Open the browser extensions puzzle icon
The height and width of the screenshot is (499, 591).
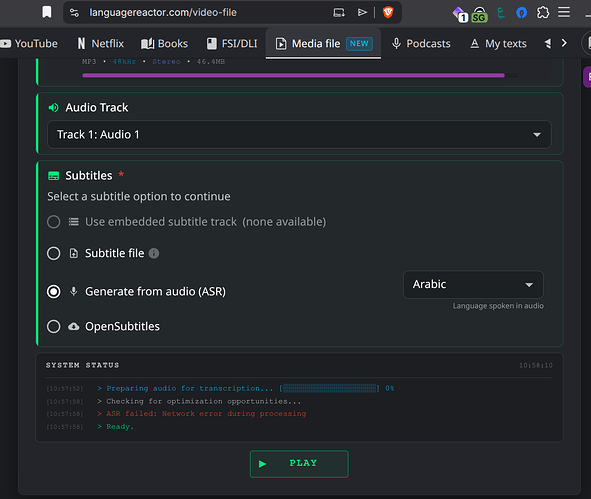543,12
